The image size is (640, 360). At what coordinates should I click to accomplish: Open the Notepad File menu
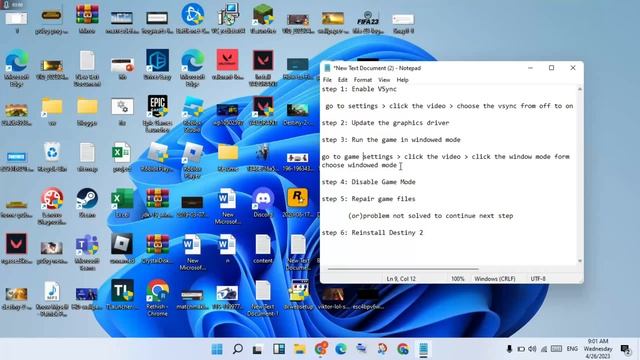coord(327,80)
